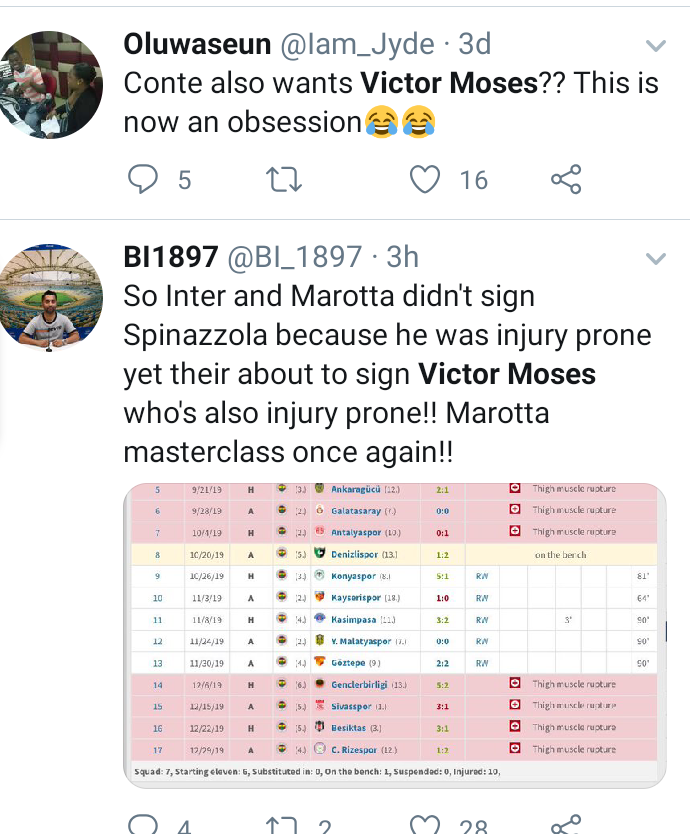Select bold Victor Moses in BI1897's tweet
The height and width of the screenshot is (834, 690).
pyautogui.click(x=506, y=374)
